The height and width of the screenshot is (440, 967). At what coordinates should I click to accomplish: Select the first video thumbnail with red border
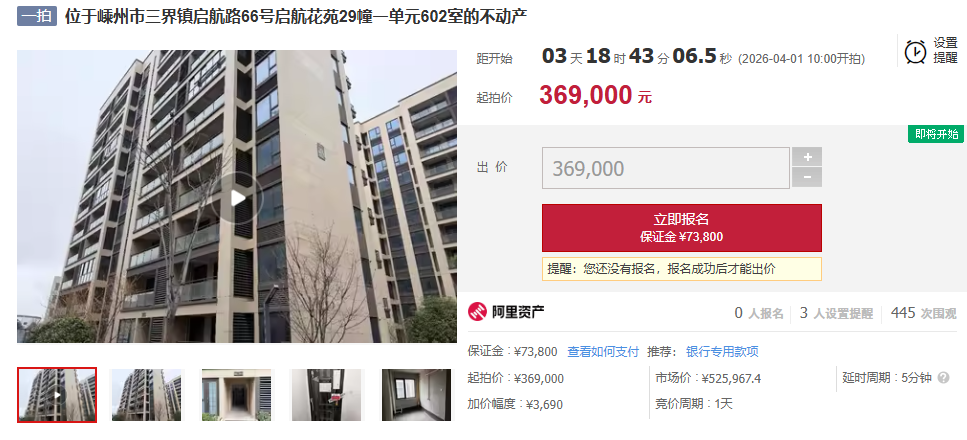tap(57, 395)
